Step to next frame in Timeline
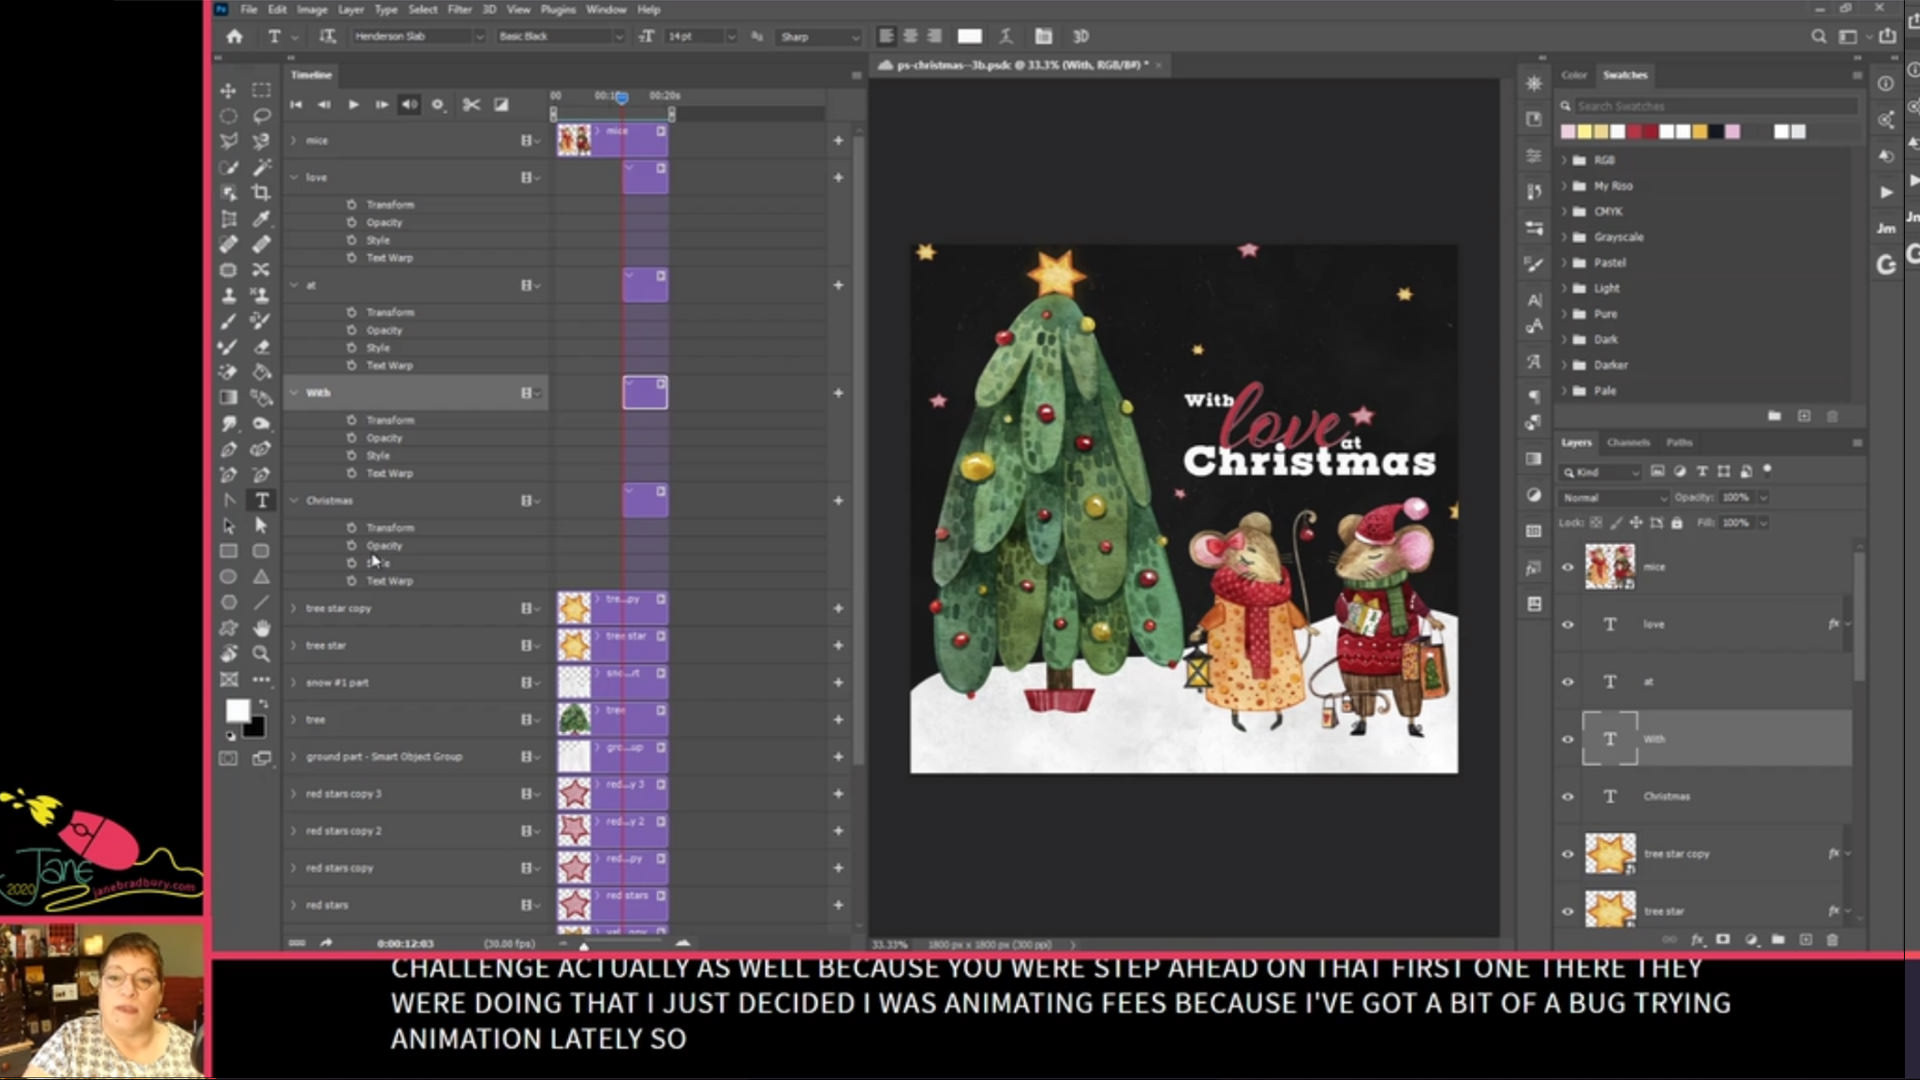Screen dimensions: 1920x1080 tap(381, 104)
